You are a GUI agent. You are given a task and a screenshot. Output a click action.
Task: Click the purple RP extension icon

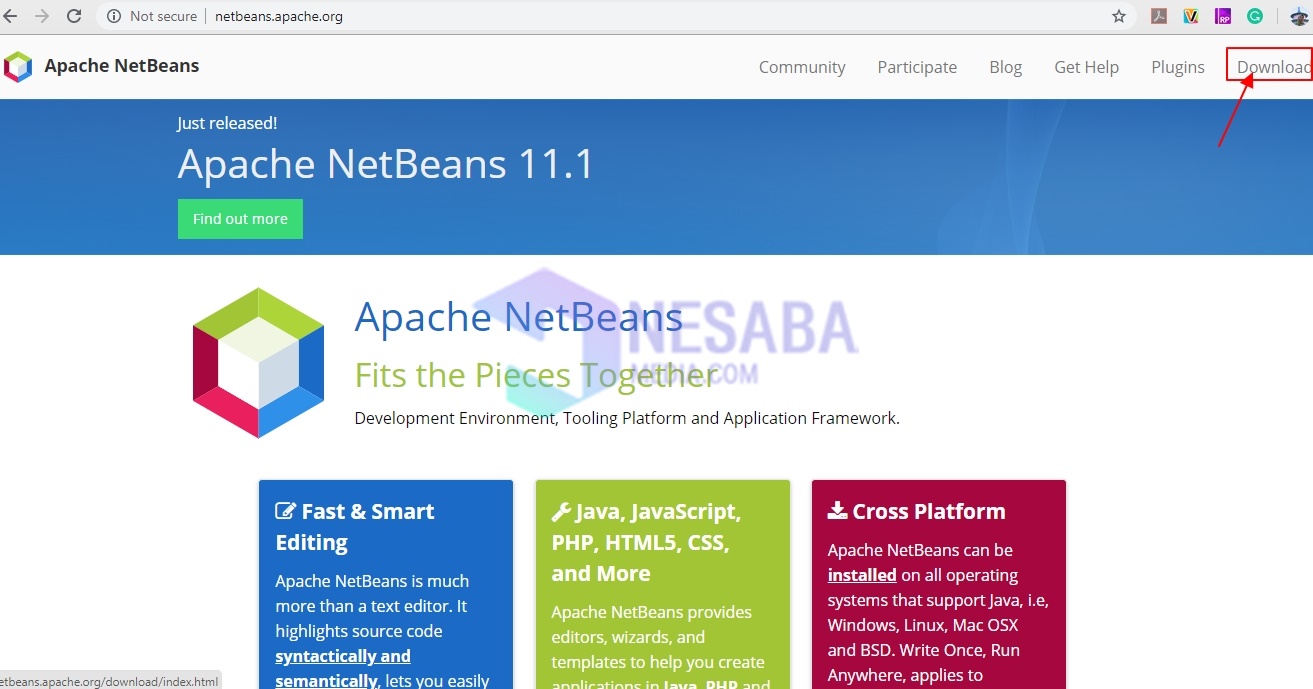pos(1223,16)
